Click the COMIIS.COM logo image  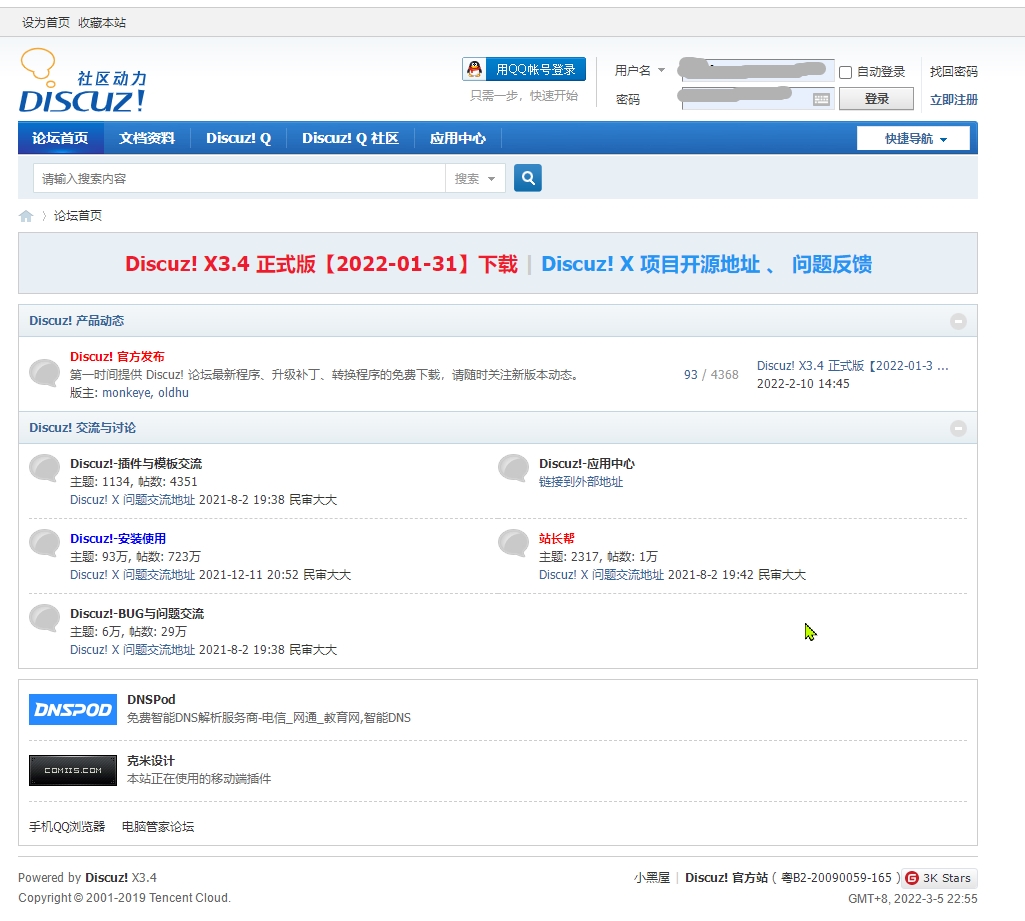pyautogui.click(x=73, y=770)
